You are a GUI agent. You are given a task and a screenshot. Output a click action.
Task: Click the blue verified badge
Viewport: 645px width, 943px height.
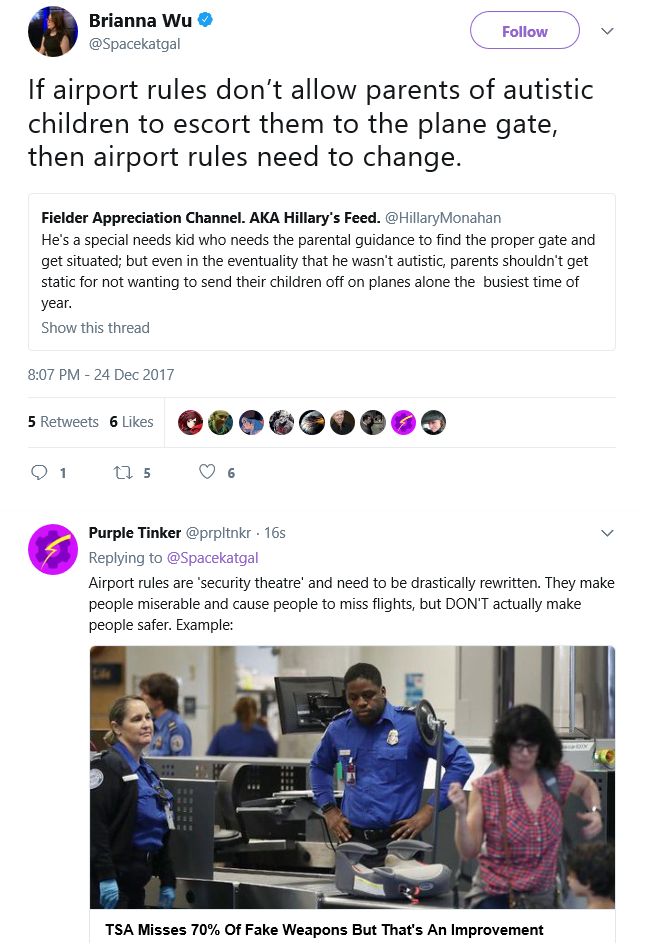205,20
